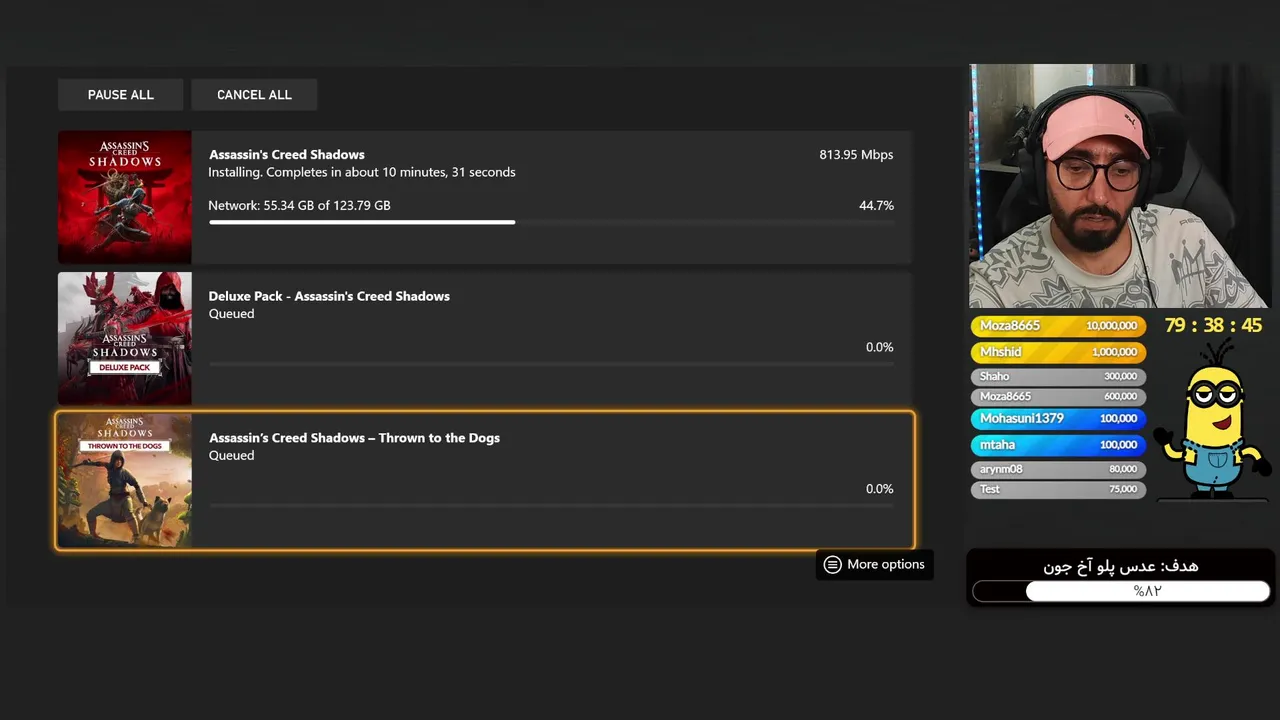Screen dimensions: 1280x720
Task: Click Moza8665 600,000 donor entry
Action: tap(1058, 397)
